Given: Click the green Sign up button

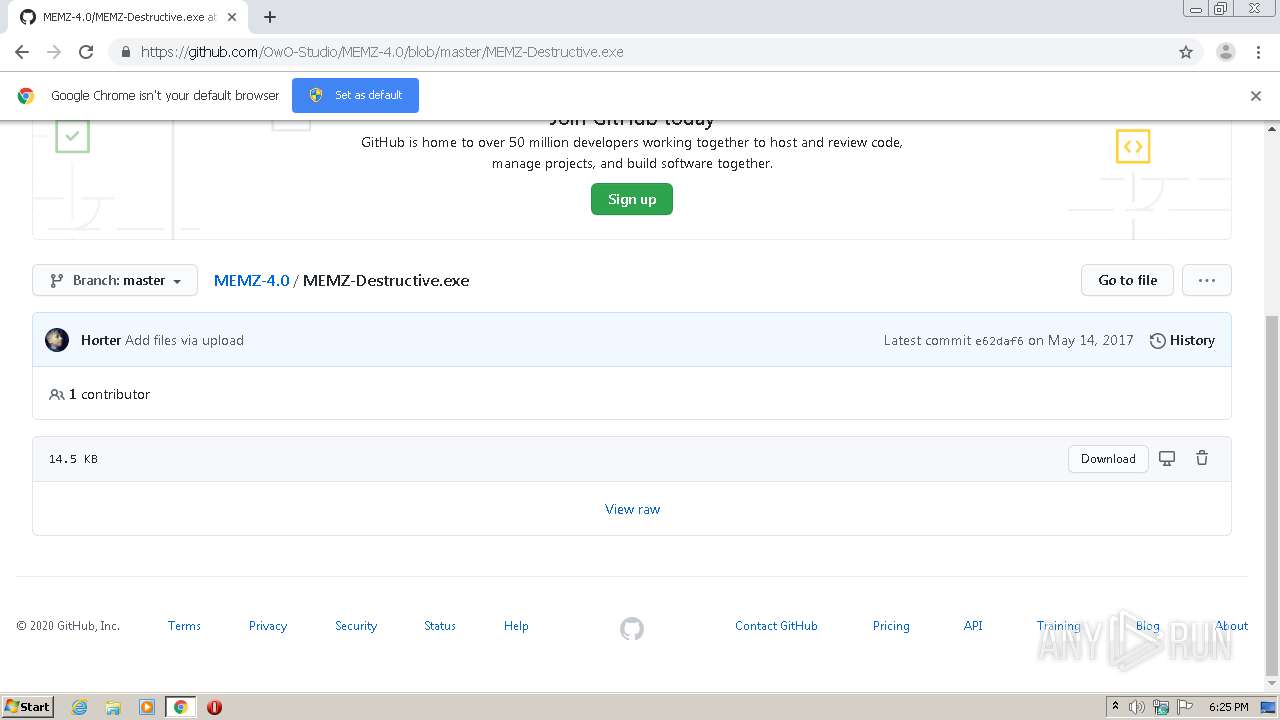Looking at the screenshot, I should (632, 199).
